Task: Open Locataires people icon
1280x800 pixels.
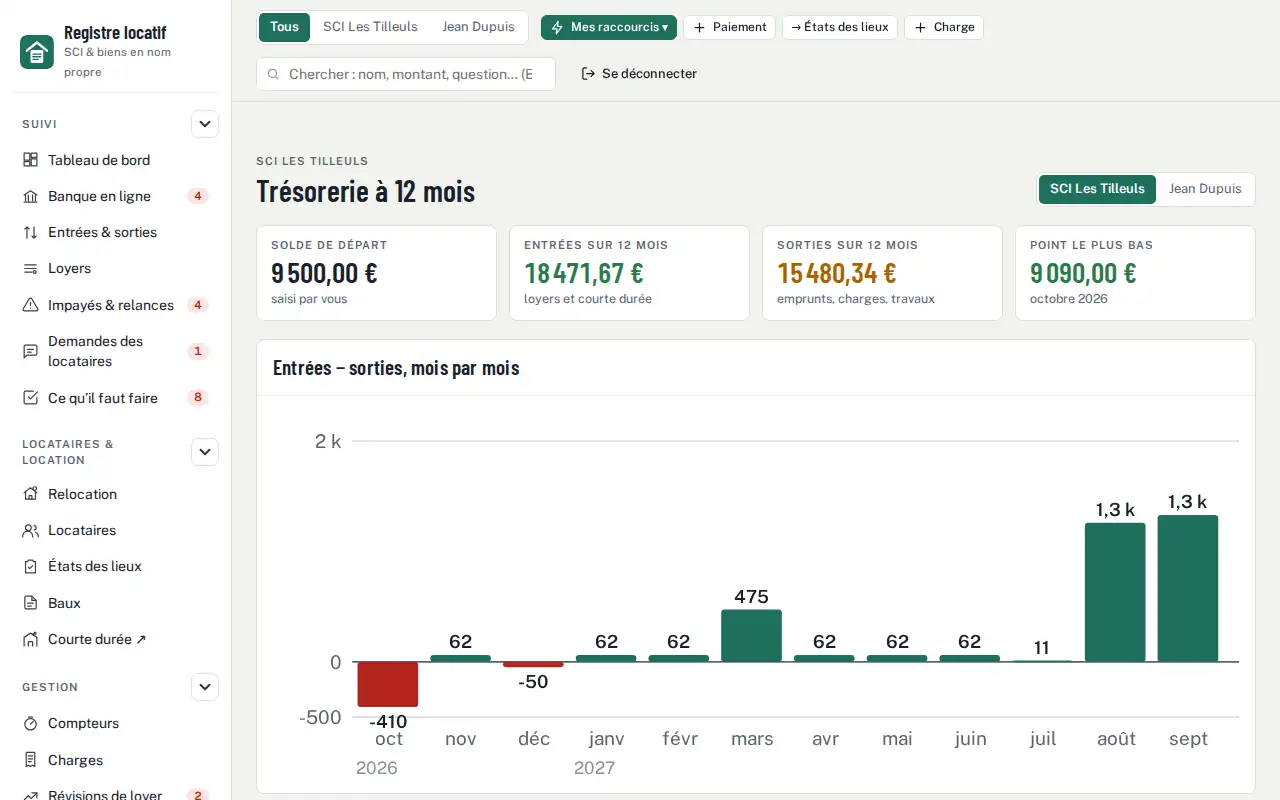Action: click(x=30, y=530)
